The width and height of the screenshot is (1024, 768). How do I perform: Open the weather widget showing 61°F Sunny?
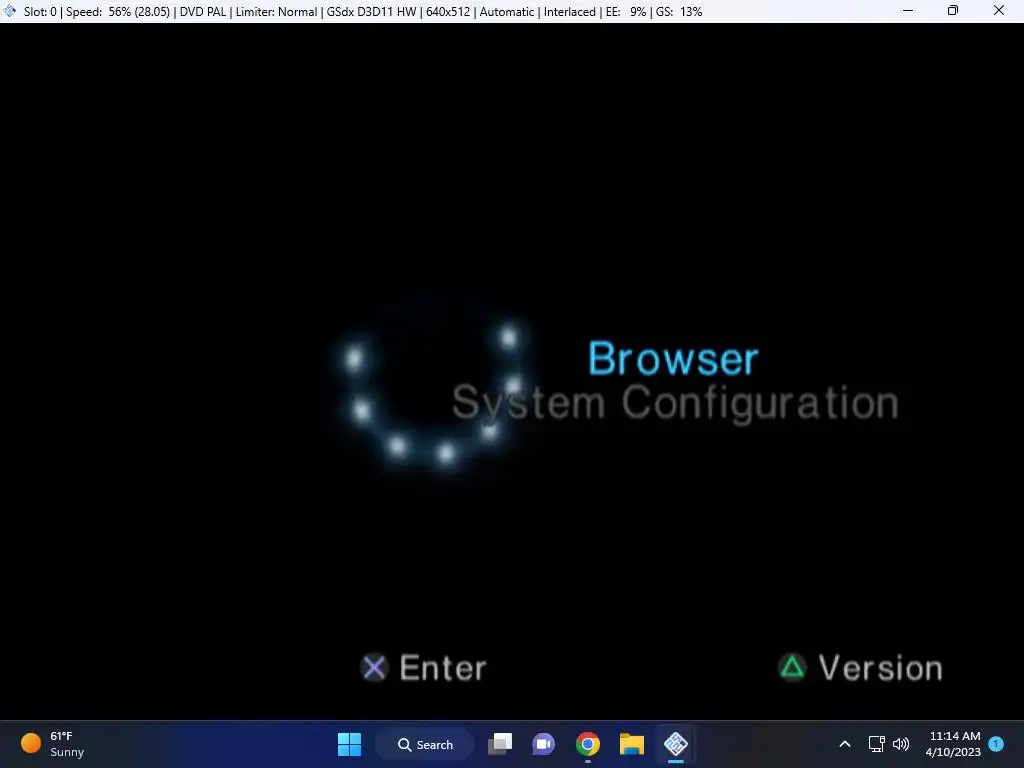click(x=53, y=744)
